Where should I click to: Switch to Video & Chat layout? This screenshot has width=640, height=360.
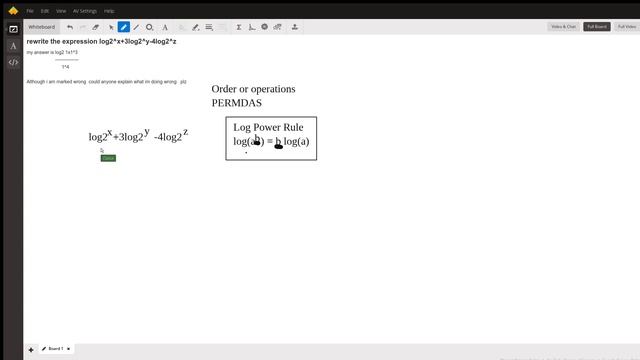563,27
